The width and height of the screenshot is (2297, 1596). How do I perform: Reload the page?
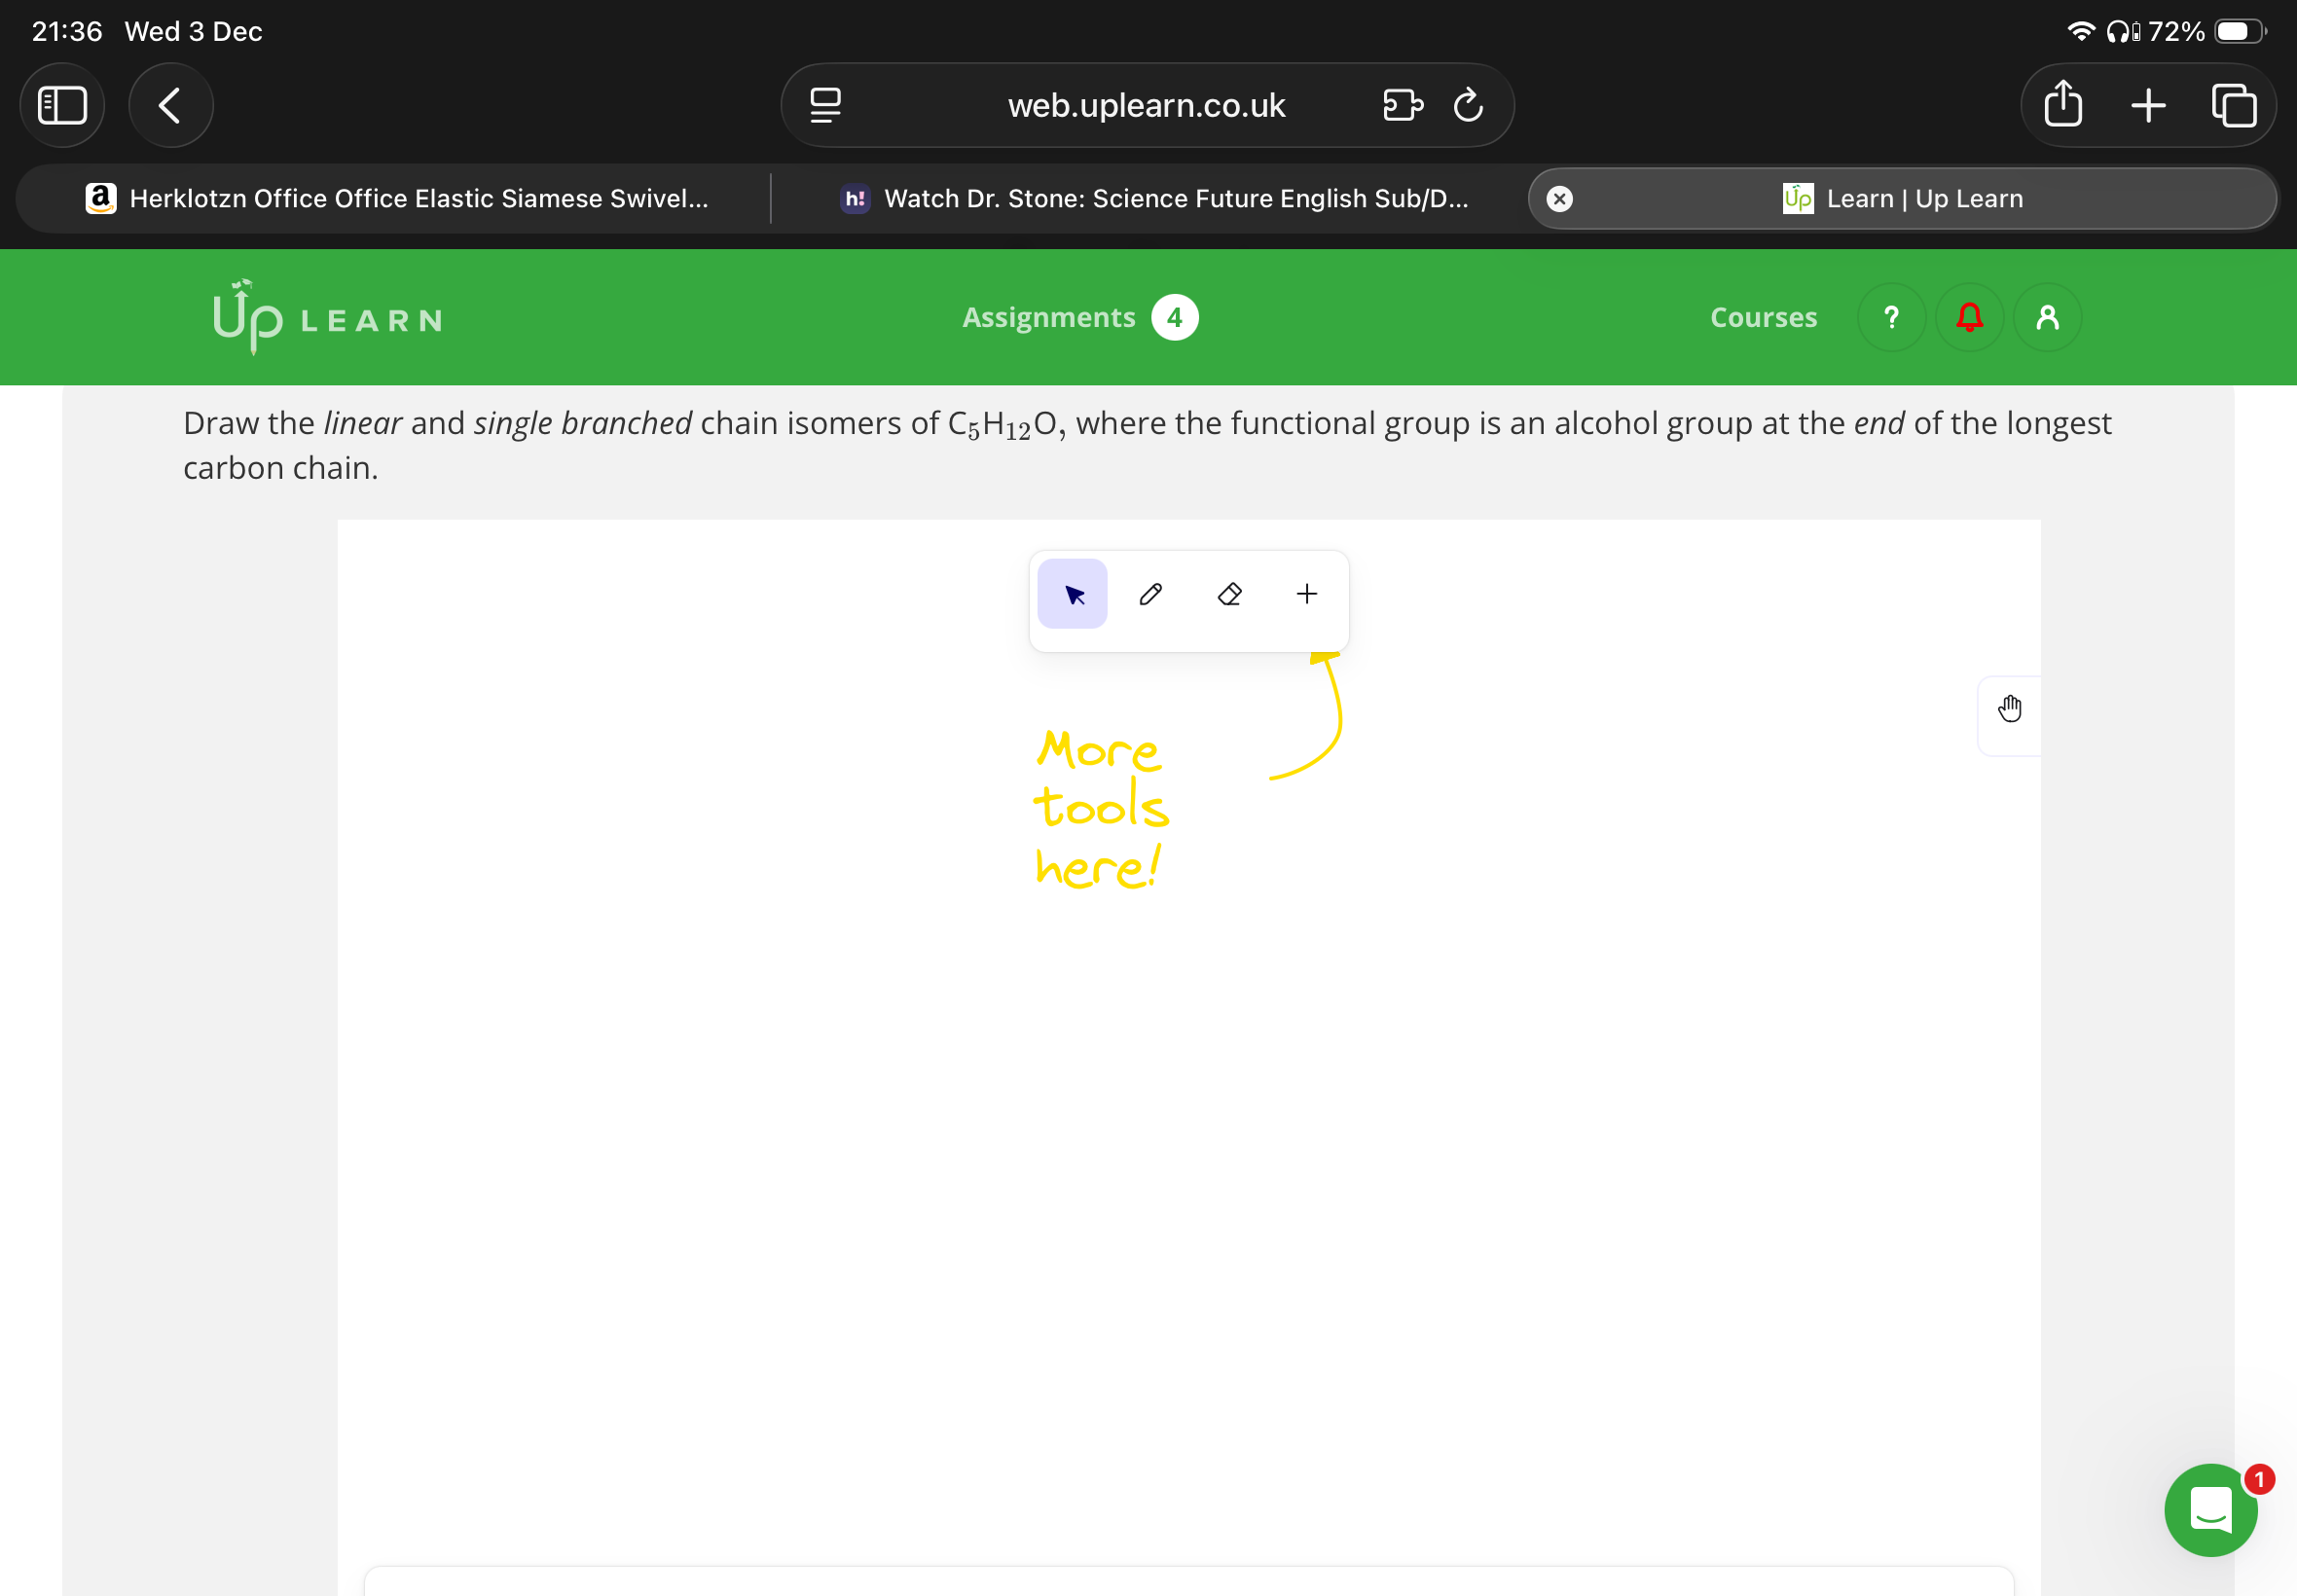tap(1467, 105)
